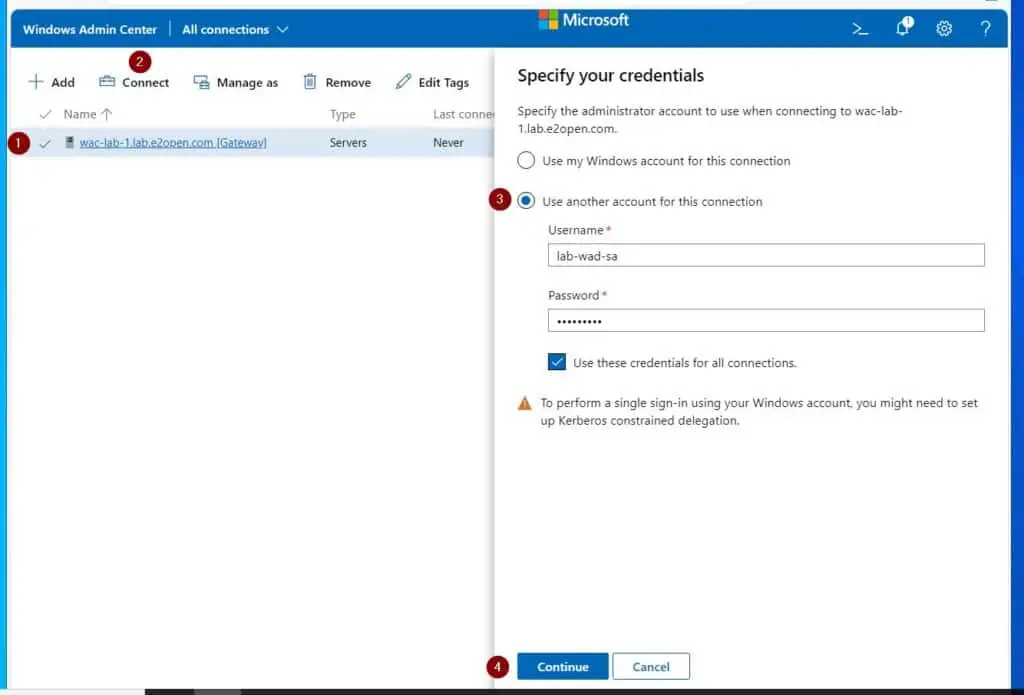
Task: Click the Edit Tags pencil icon
Action: coord(404,82)
